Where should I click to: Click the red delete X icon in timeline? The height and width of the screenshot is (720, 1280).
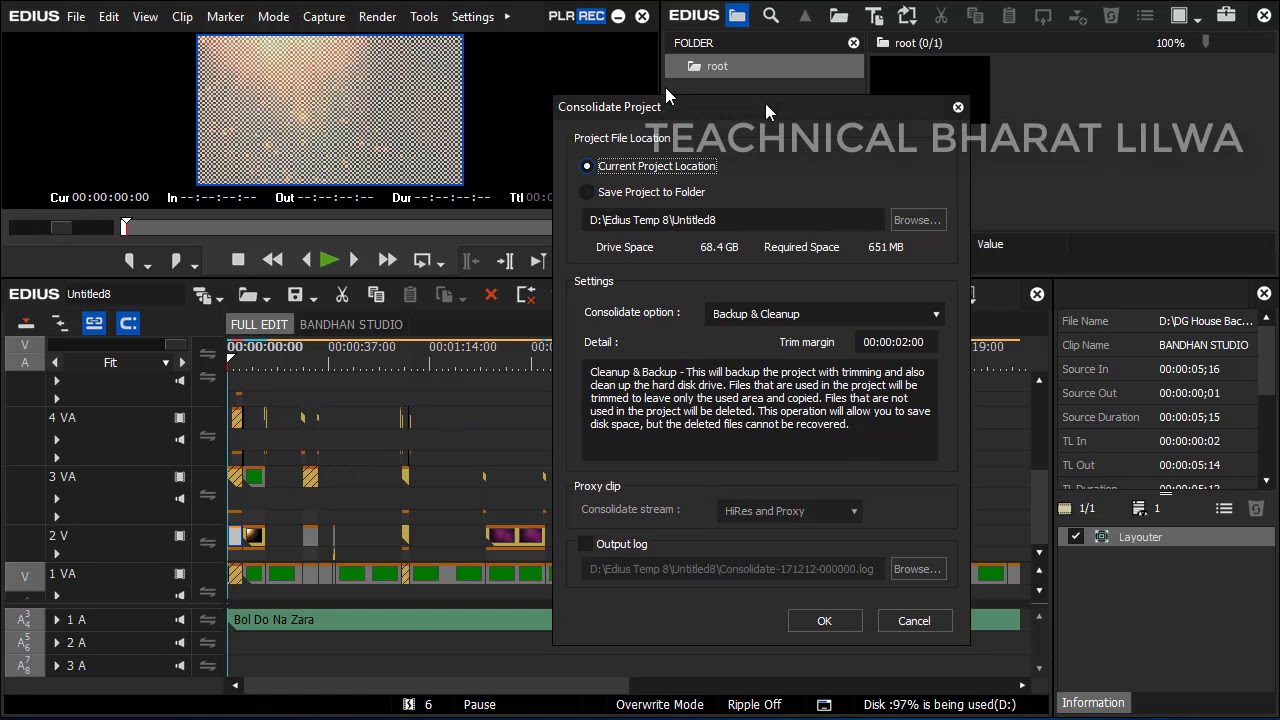coord(490,295)
